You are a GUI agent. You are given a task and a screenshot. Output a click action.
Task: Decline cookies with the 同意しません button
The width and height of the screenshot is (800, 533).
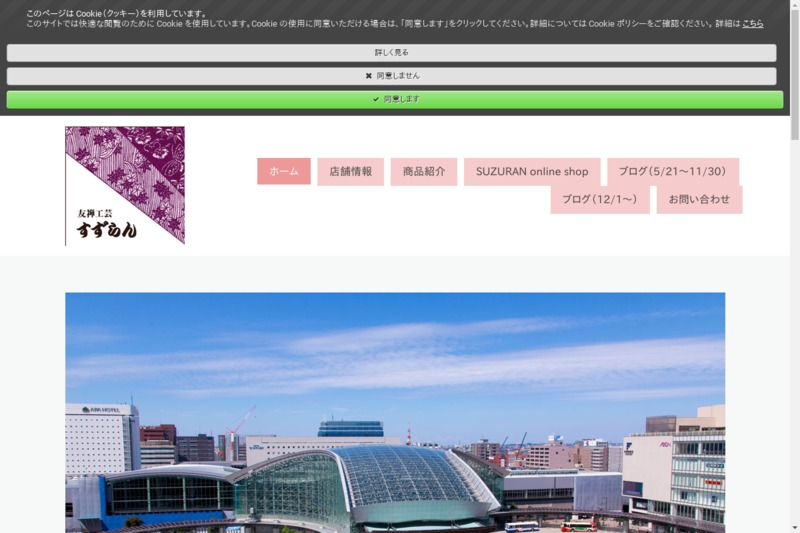tap(391, 76)
